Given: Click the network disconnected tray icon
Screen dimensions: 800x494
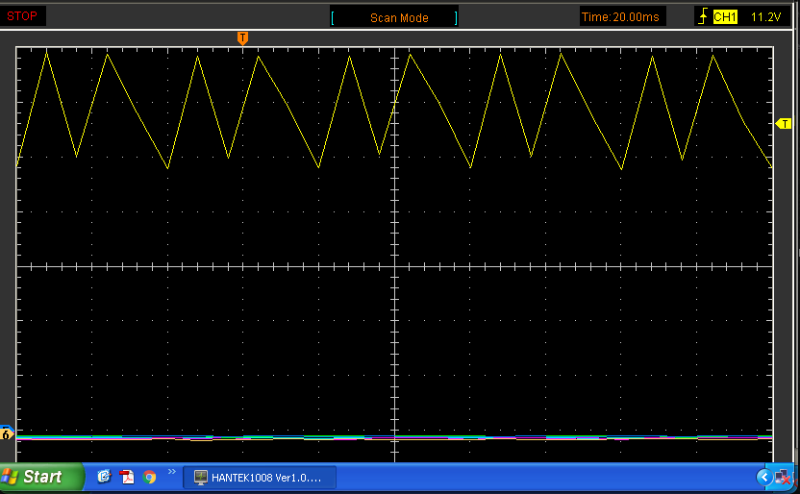Looking at the screenshot, I should coord(780,477).
